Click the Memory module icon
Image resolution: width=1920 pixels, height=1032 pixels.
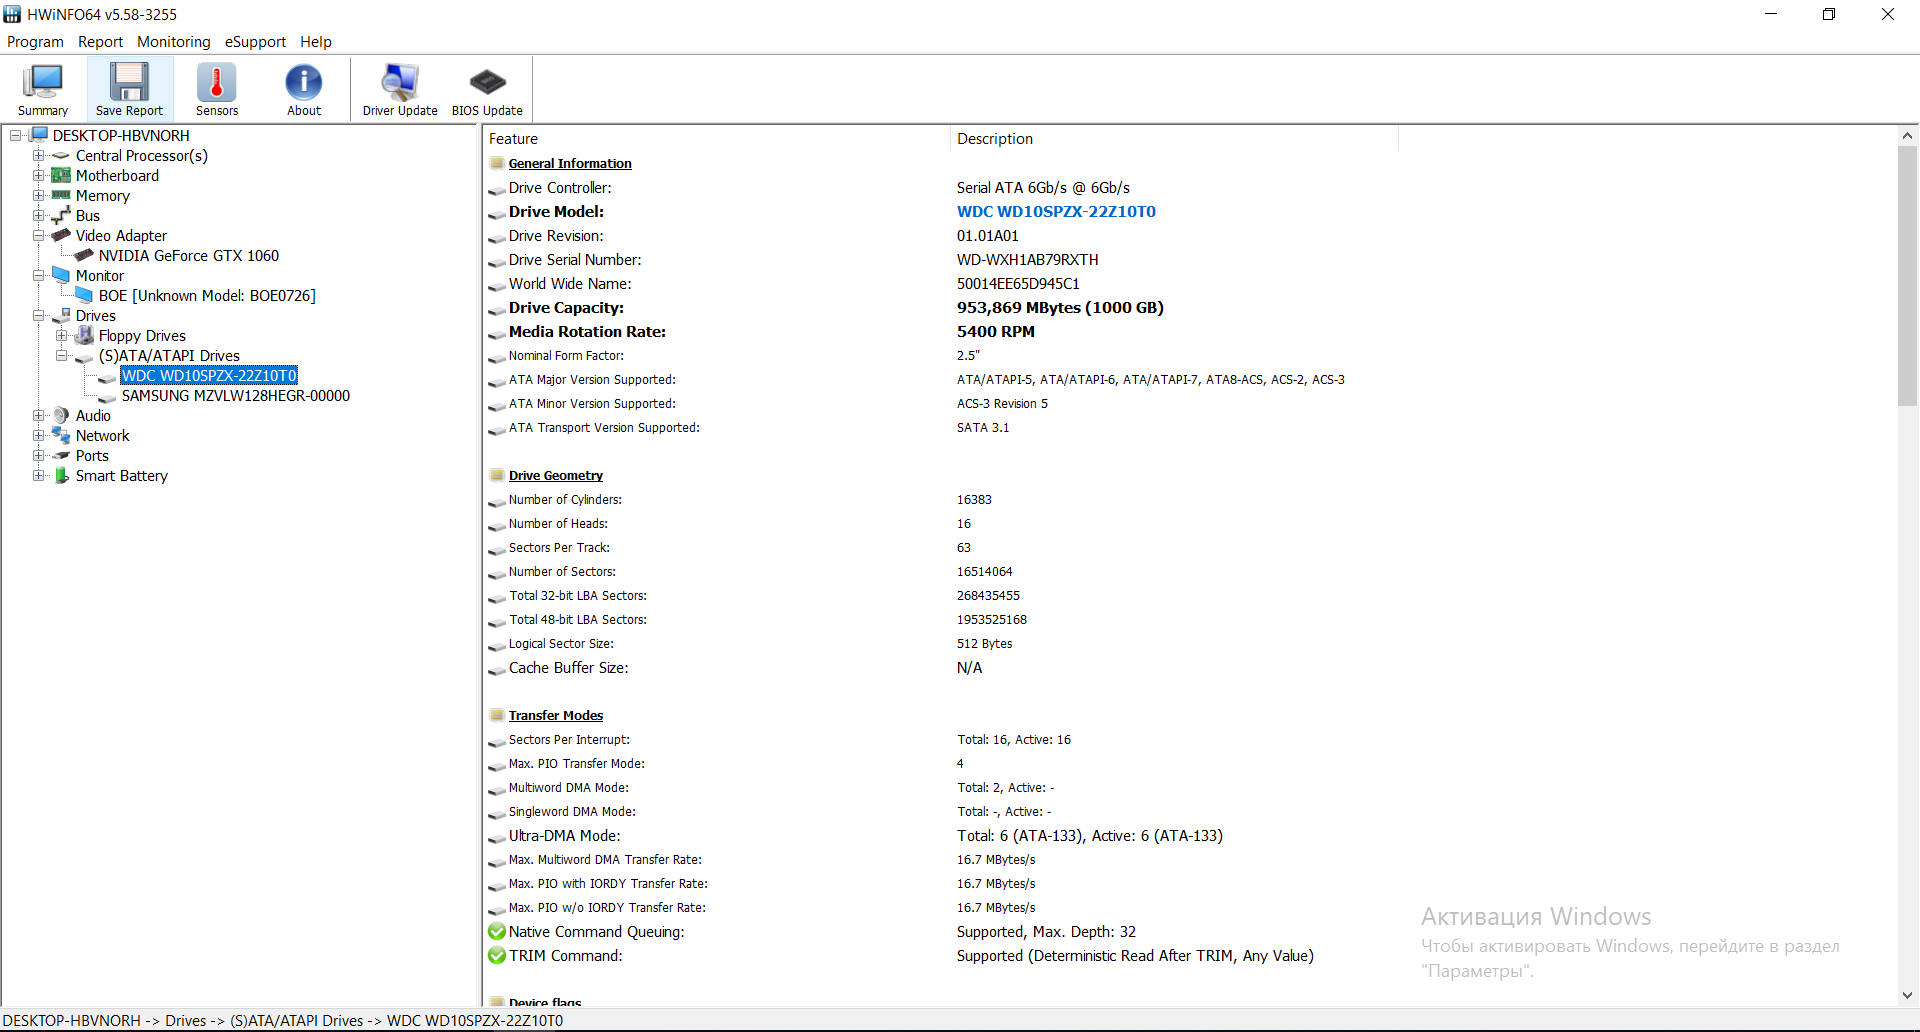click(61, 196)
